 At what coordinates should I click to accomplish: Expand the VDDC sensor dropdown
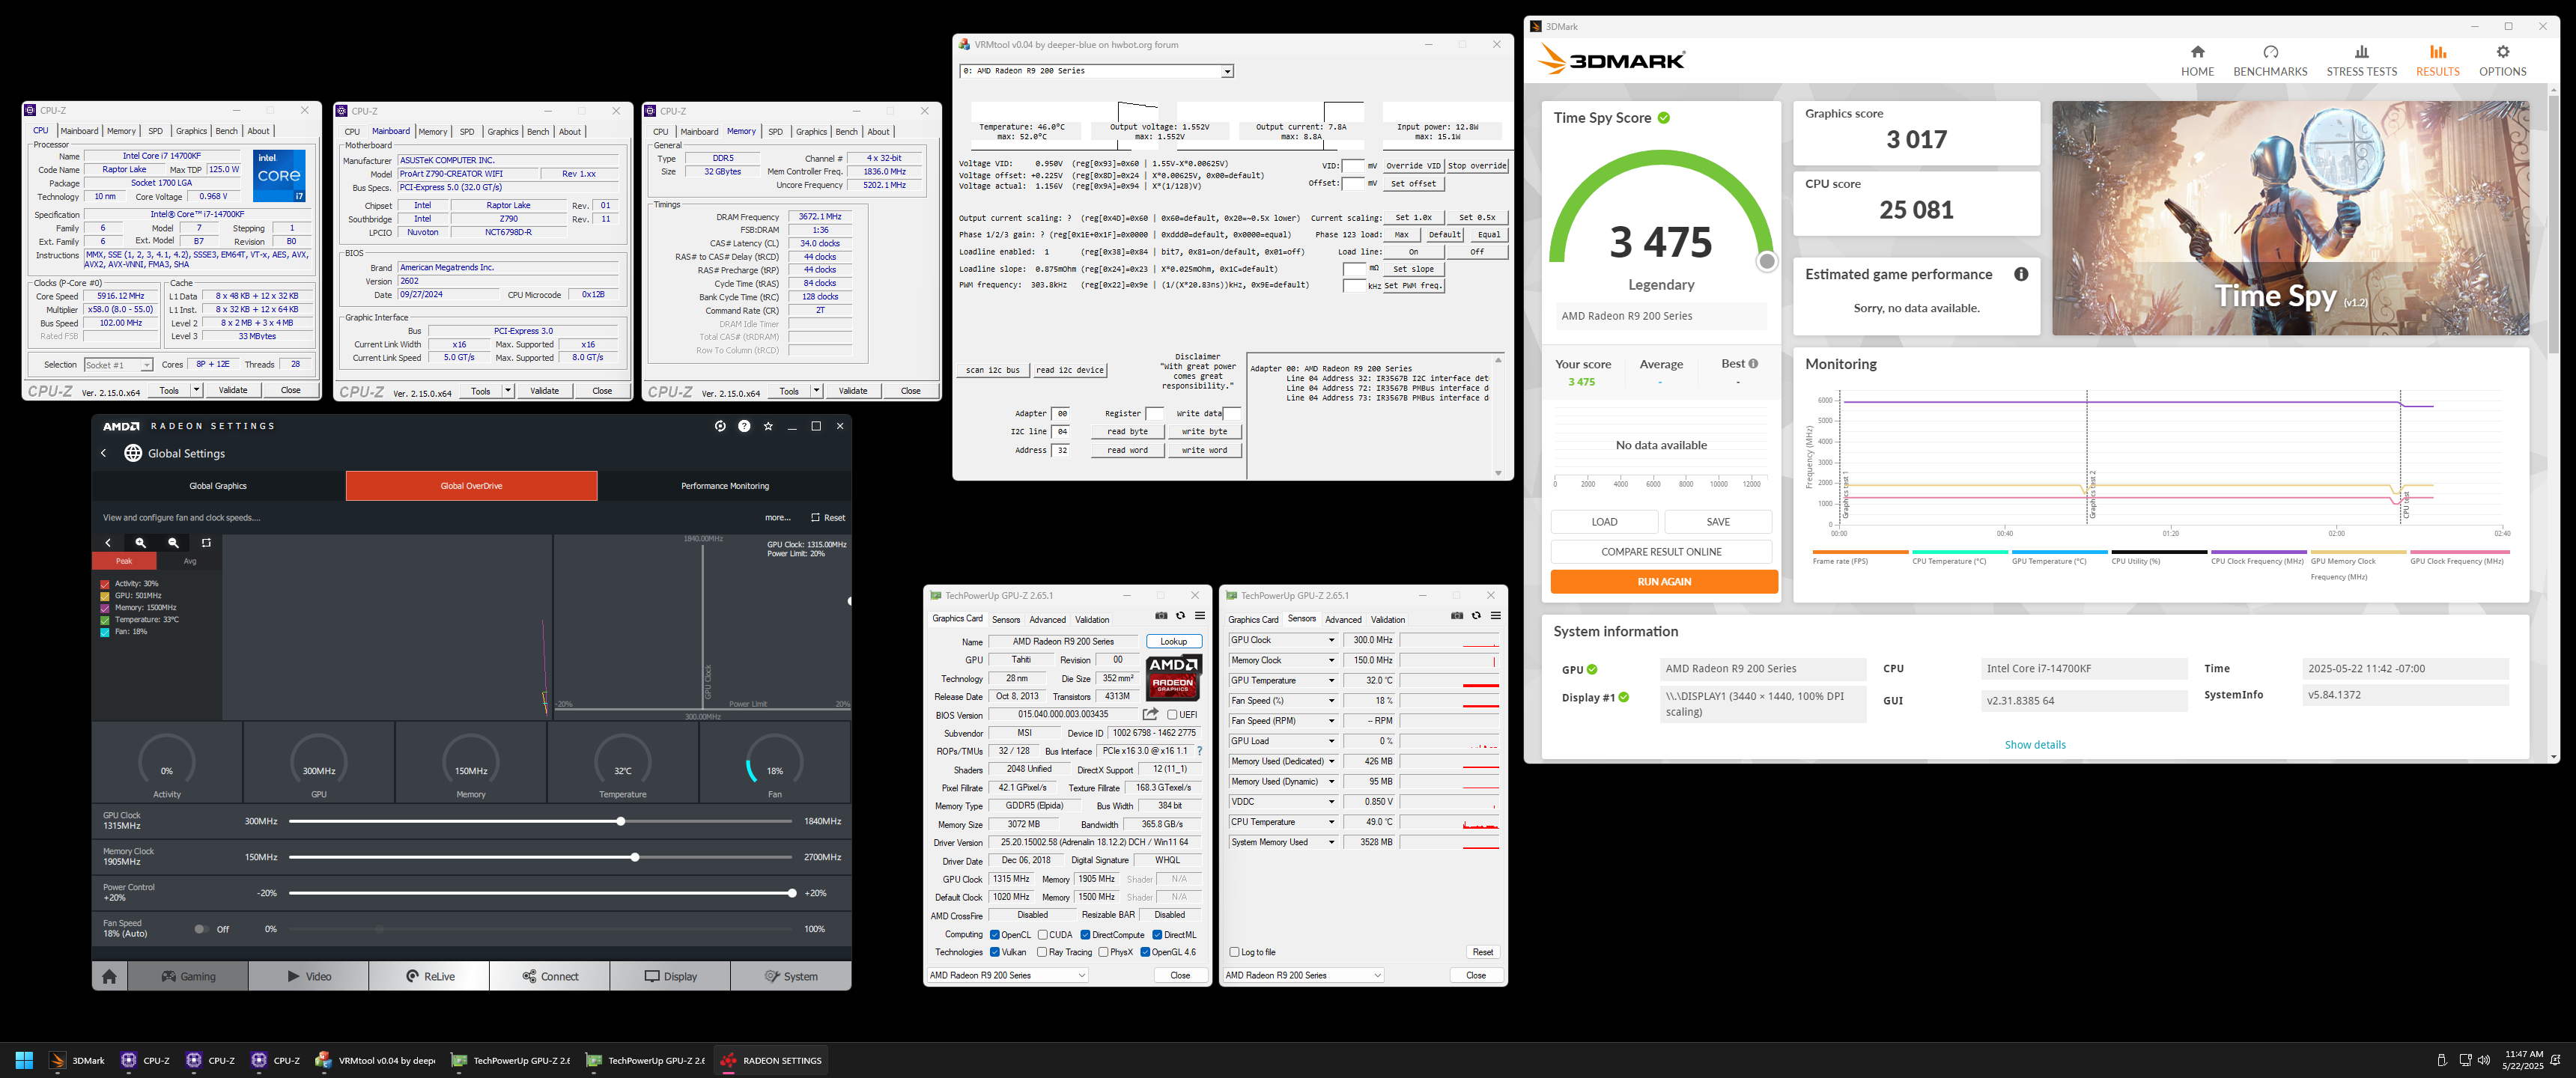coord(1331,802)
